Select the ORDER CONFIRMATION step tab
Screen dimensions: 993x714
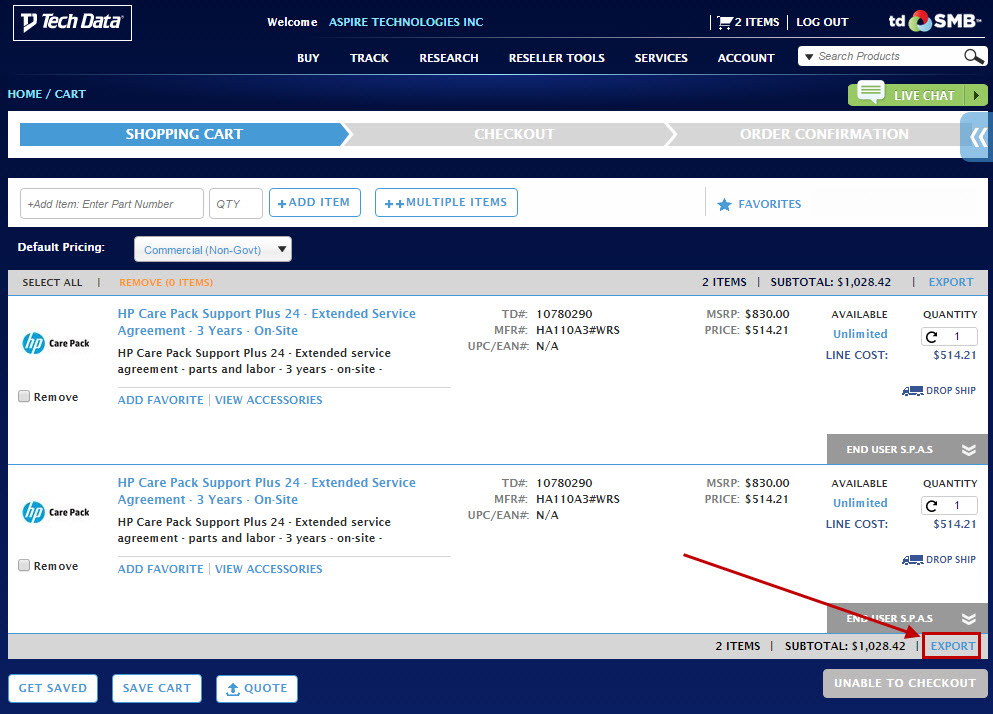(x=824, y=134)
